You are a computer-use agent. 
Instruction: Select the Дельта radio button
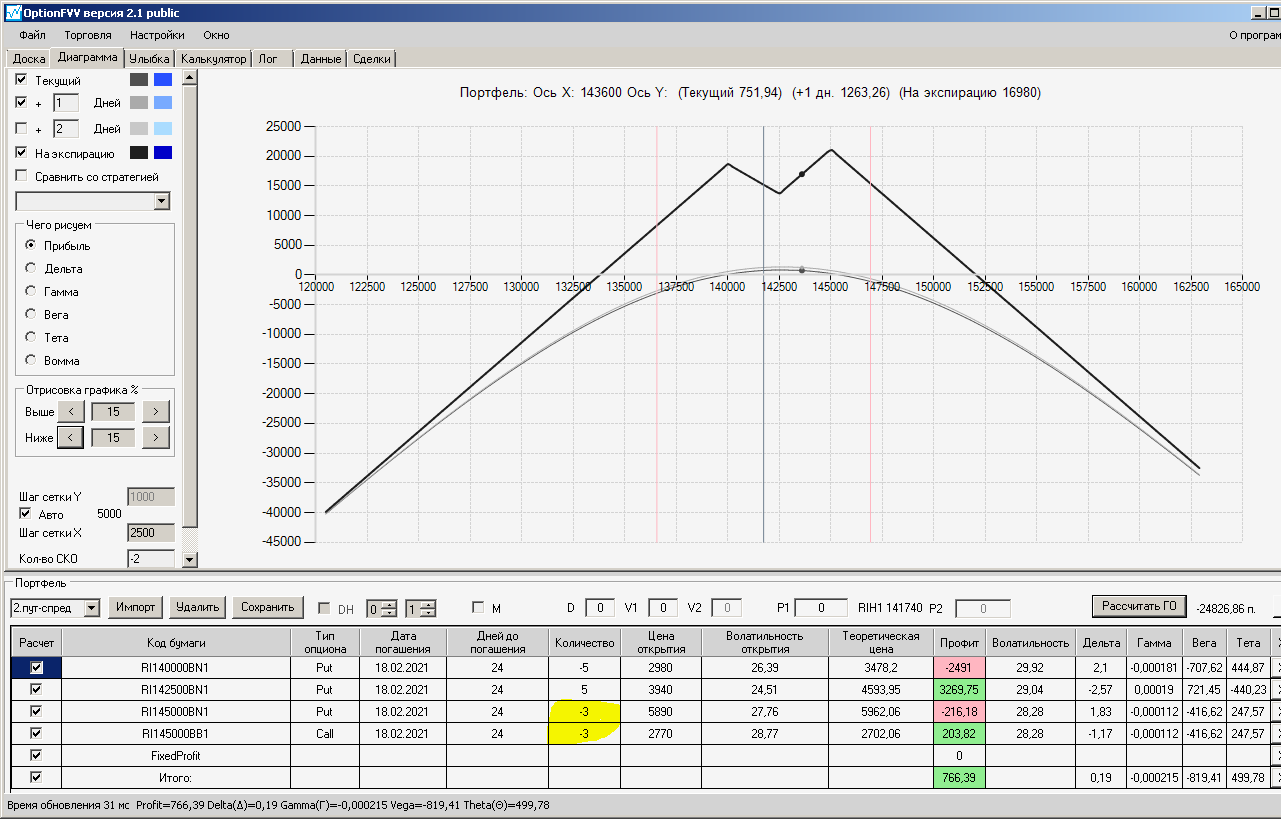pos(31,268)
